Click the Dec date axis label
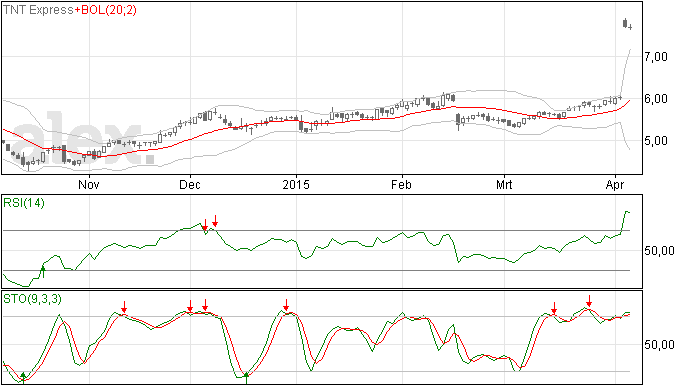Screen dimensions: 690x387 pyautogui.click(x=190, y=184)
